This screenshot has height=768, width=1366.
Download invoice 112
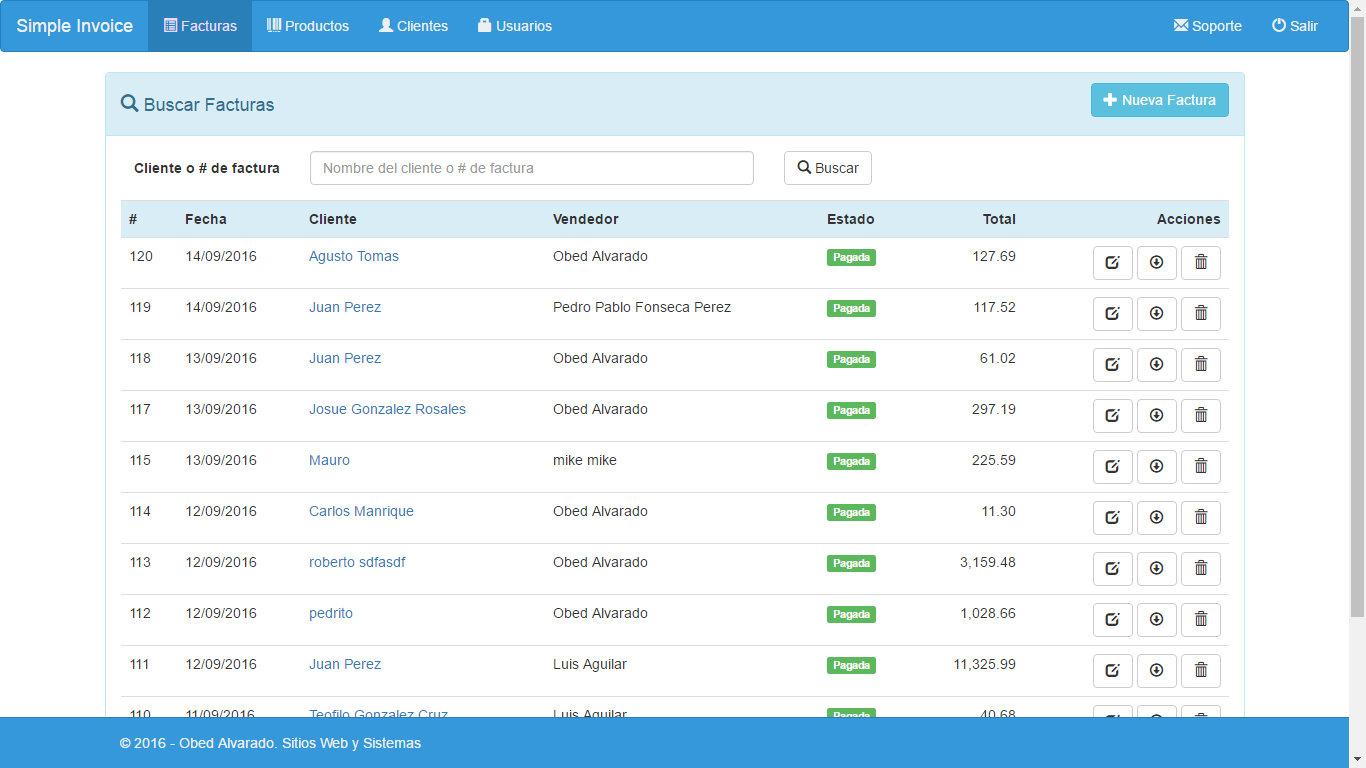(1157, 620)
